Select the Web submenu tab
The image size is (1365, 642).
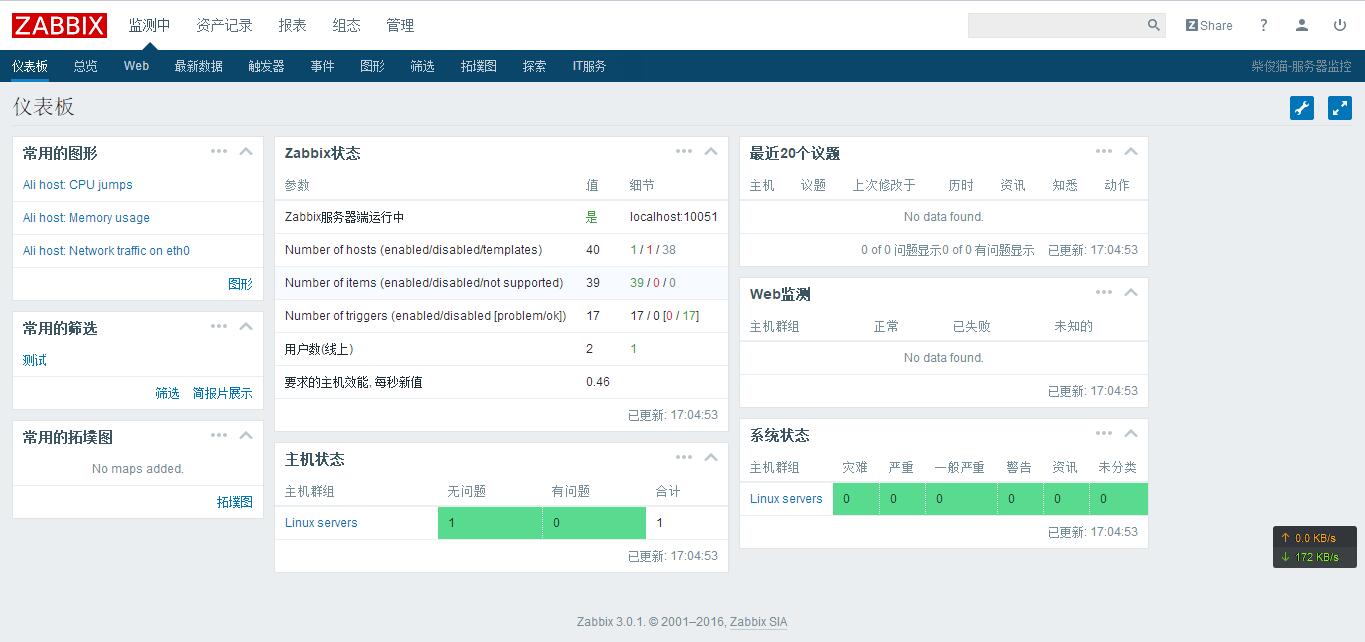click(x=136, y=66)
